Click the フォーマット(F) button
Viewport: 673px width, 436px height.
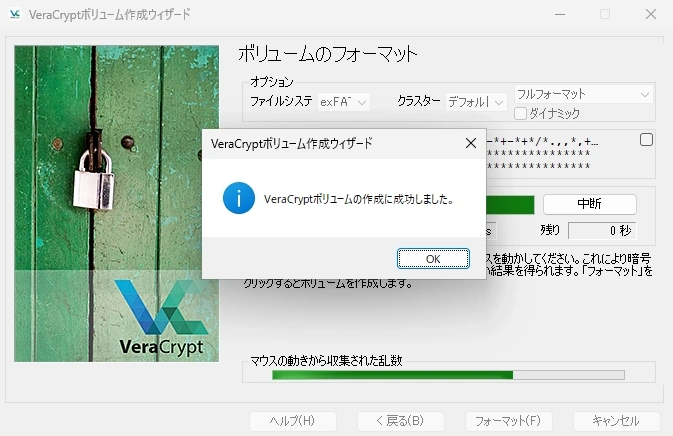click(x=509, y=421)
